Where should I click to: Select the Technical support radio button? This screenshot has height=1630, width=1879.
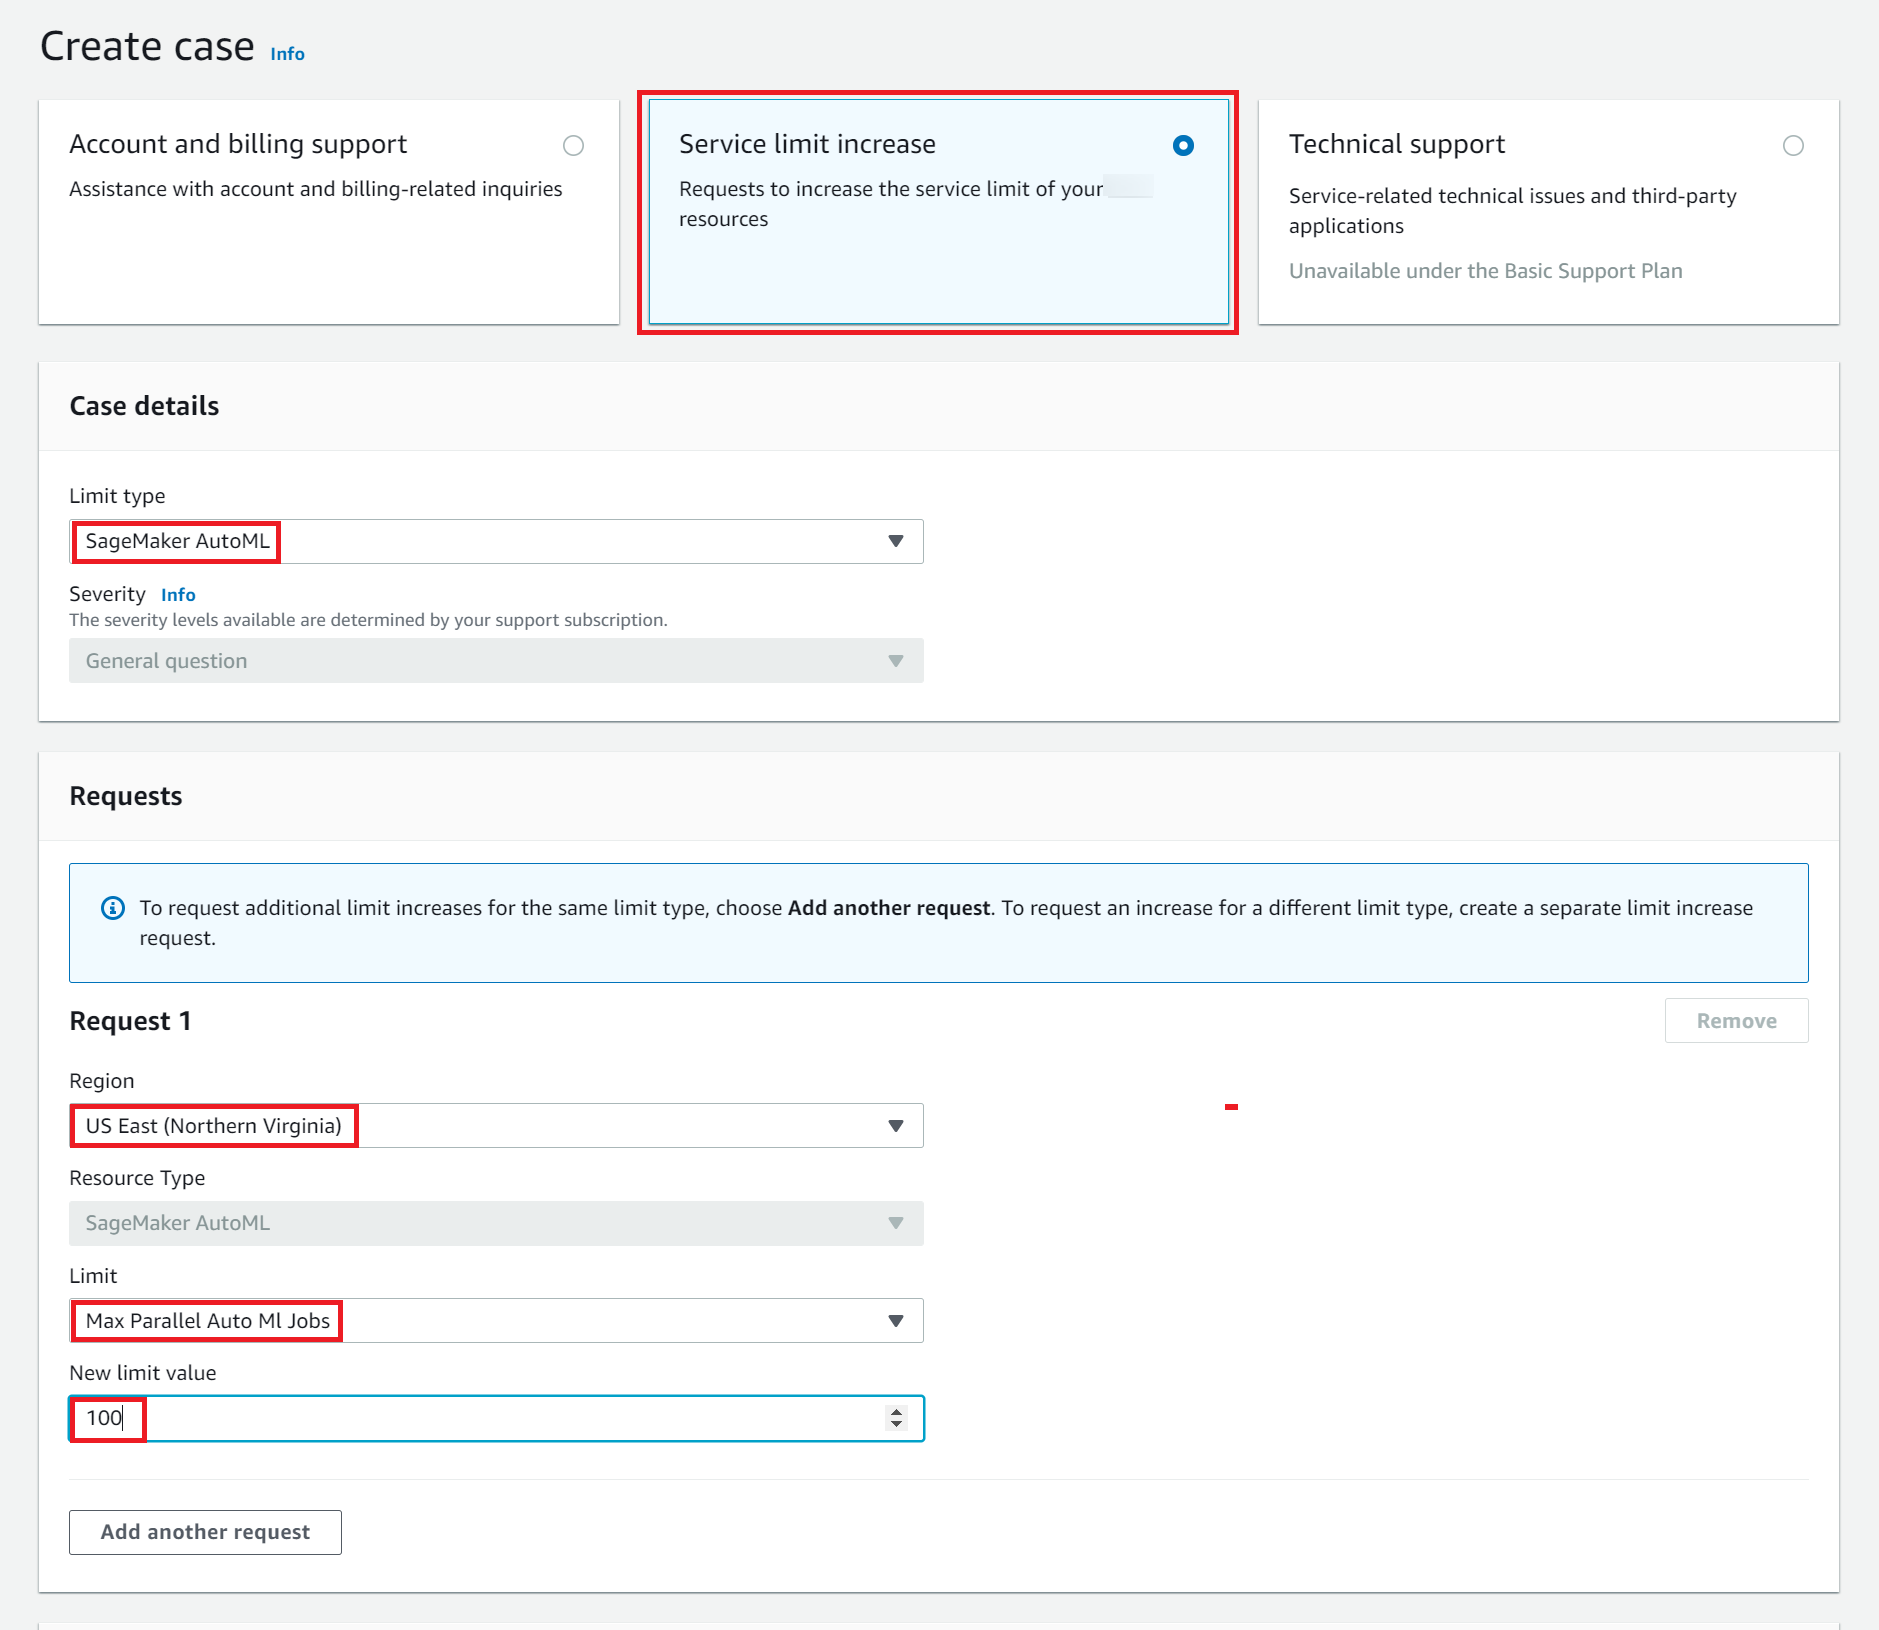1793,146
